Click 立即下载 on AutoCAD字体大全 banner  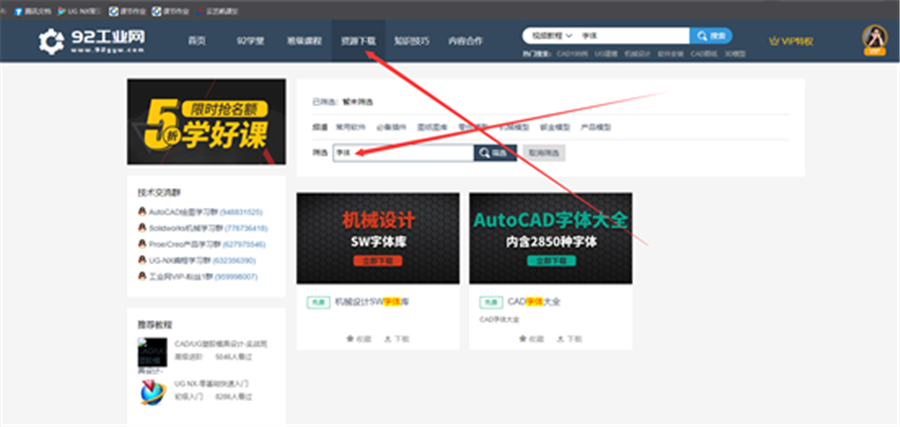tap(551, 261)
